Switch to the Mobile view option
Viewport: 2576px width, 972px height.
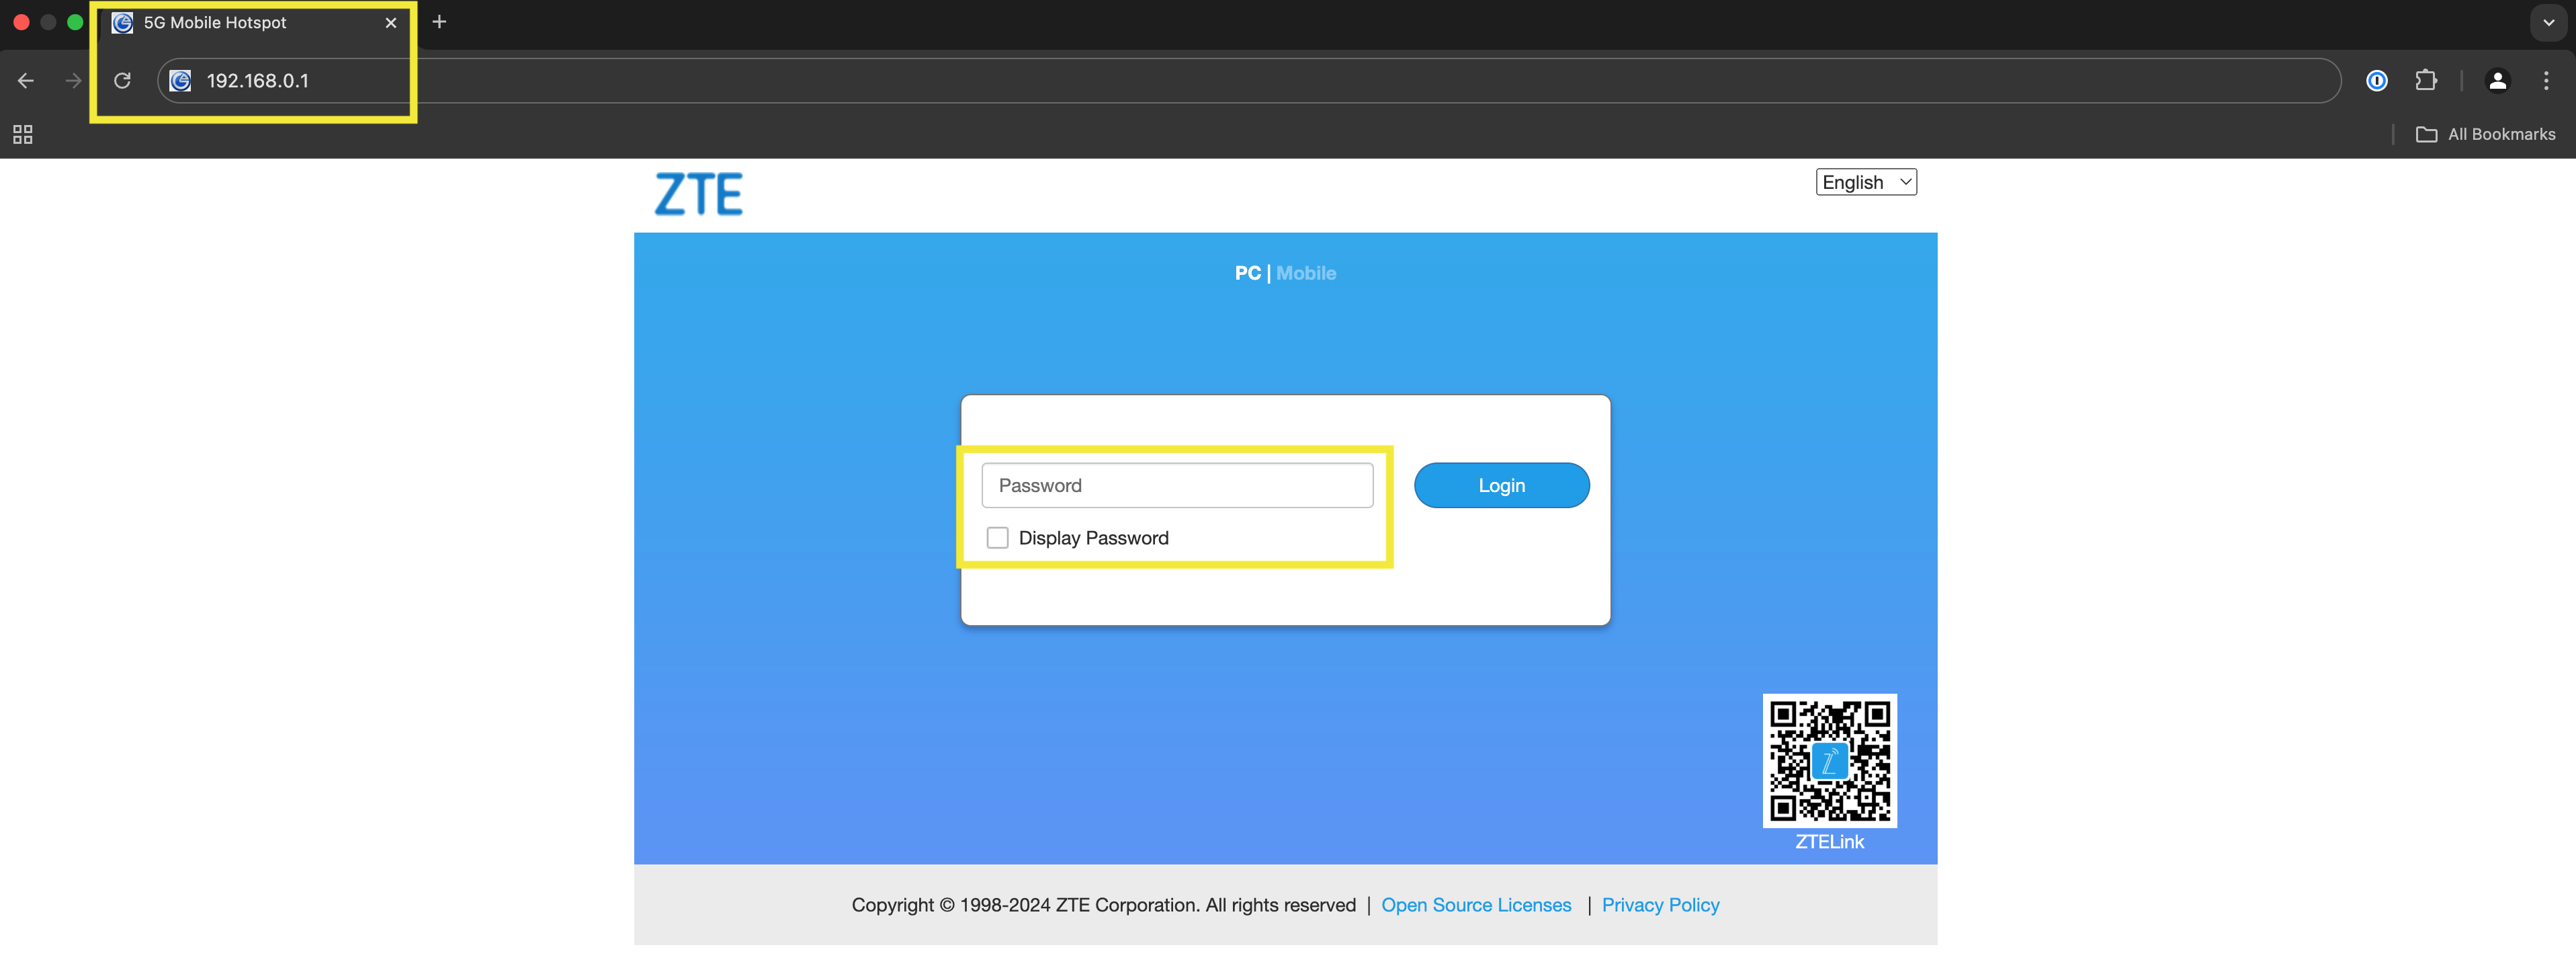[1306, 272]
